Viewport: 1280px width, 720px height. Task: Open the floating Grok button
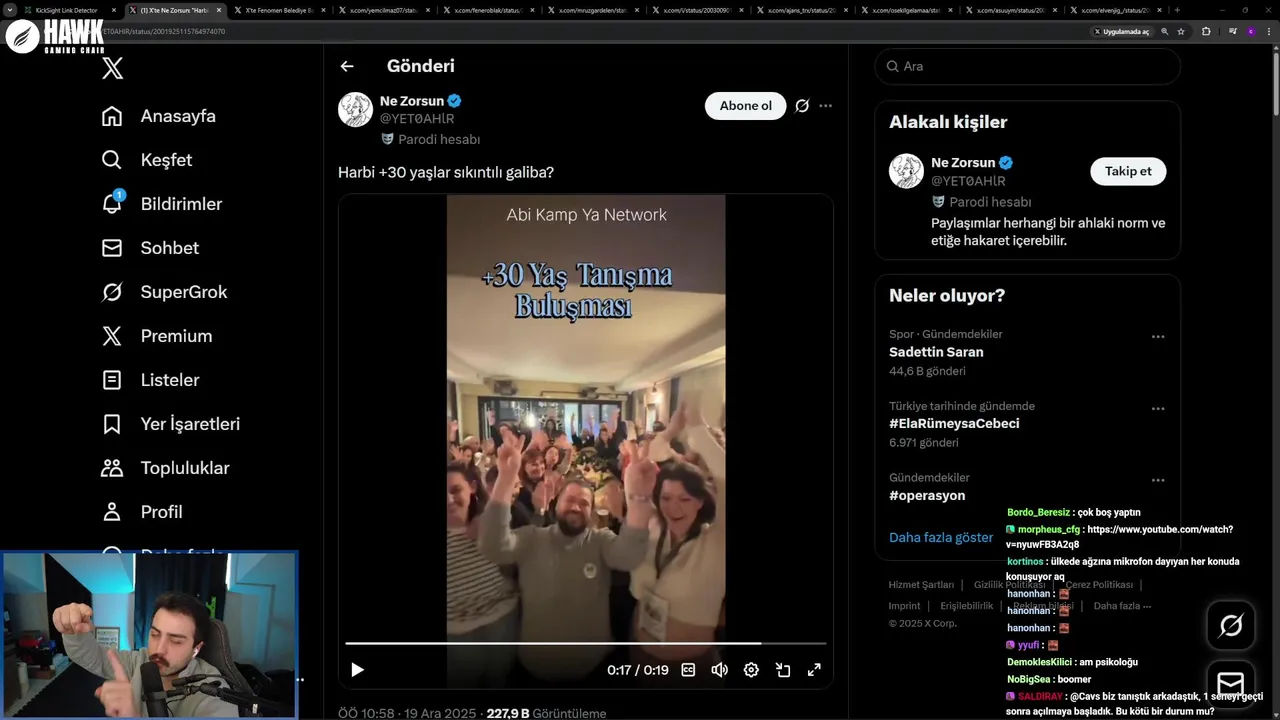pyautogui.click(x=1231, y=626)
